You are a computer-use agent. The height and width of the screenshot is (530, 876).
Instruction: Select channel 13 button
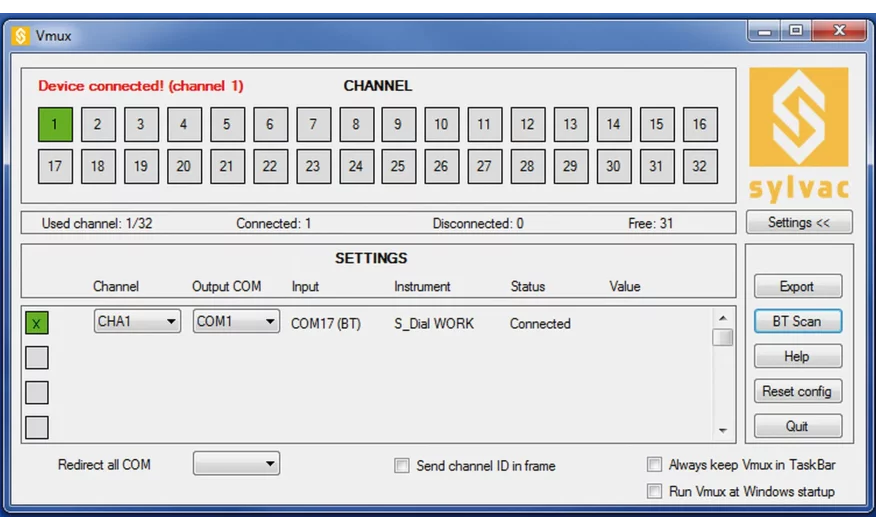click(x=571, y=125)
